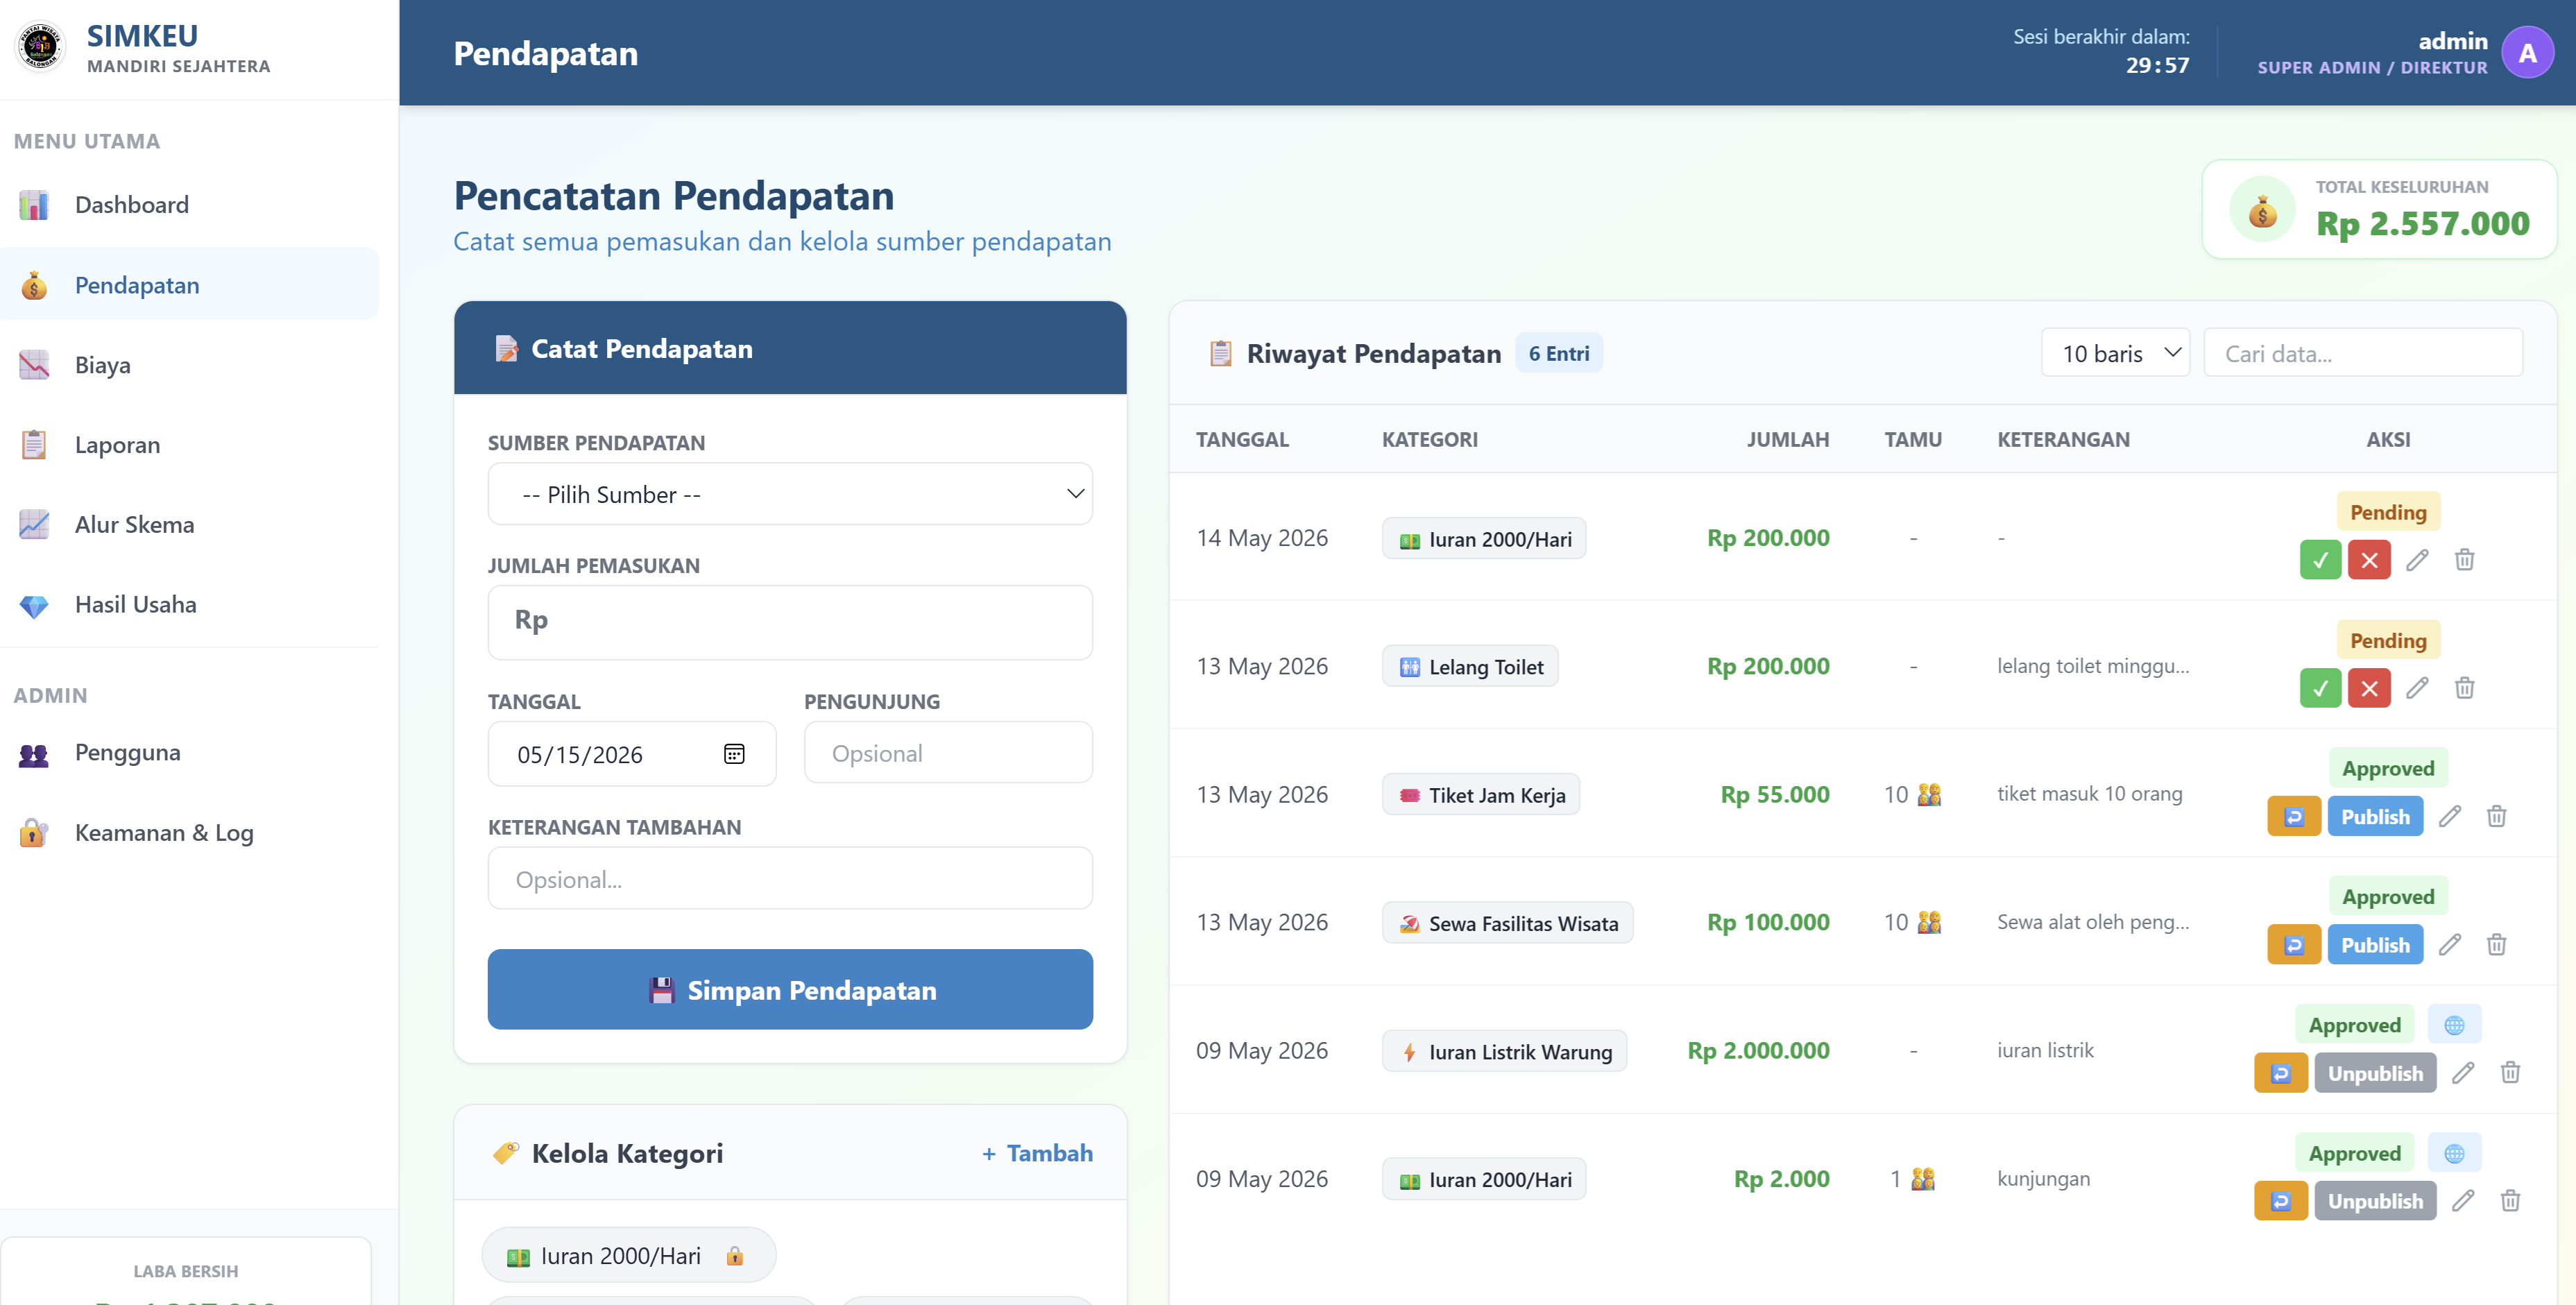The image size is (2576, 1305).
Task: Open the Sumber Pendapatan dropdown
Action: 790,494
